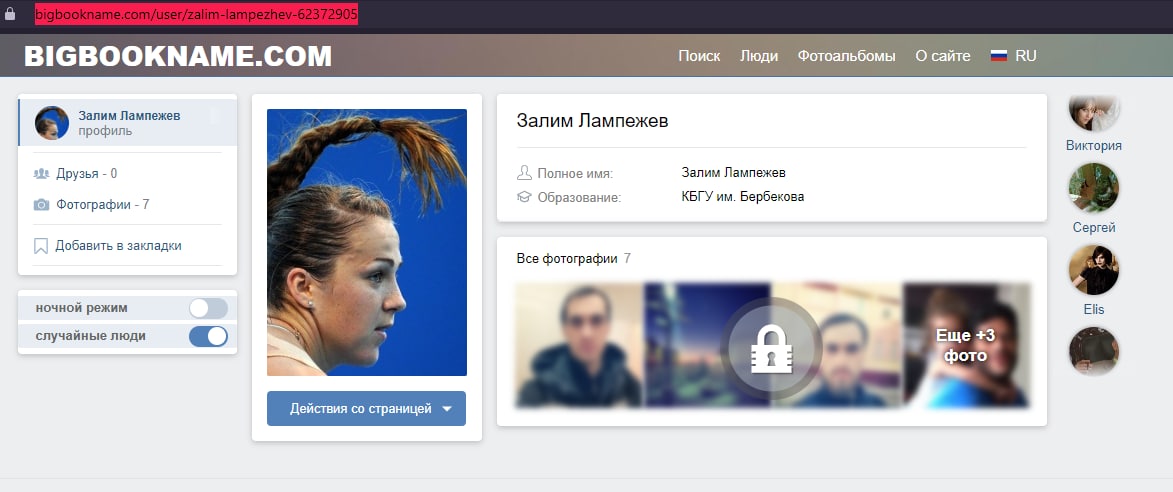This screenshot has height=492, width=1173.
Task: Click the small sidebar profile avatar
Action: [52, 123]
